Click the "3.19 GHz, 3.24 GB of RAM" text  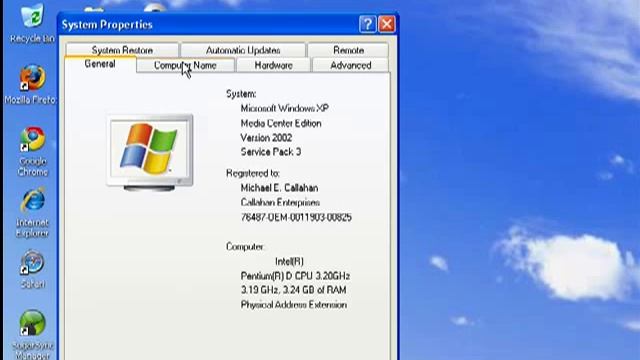293,290
